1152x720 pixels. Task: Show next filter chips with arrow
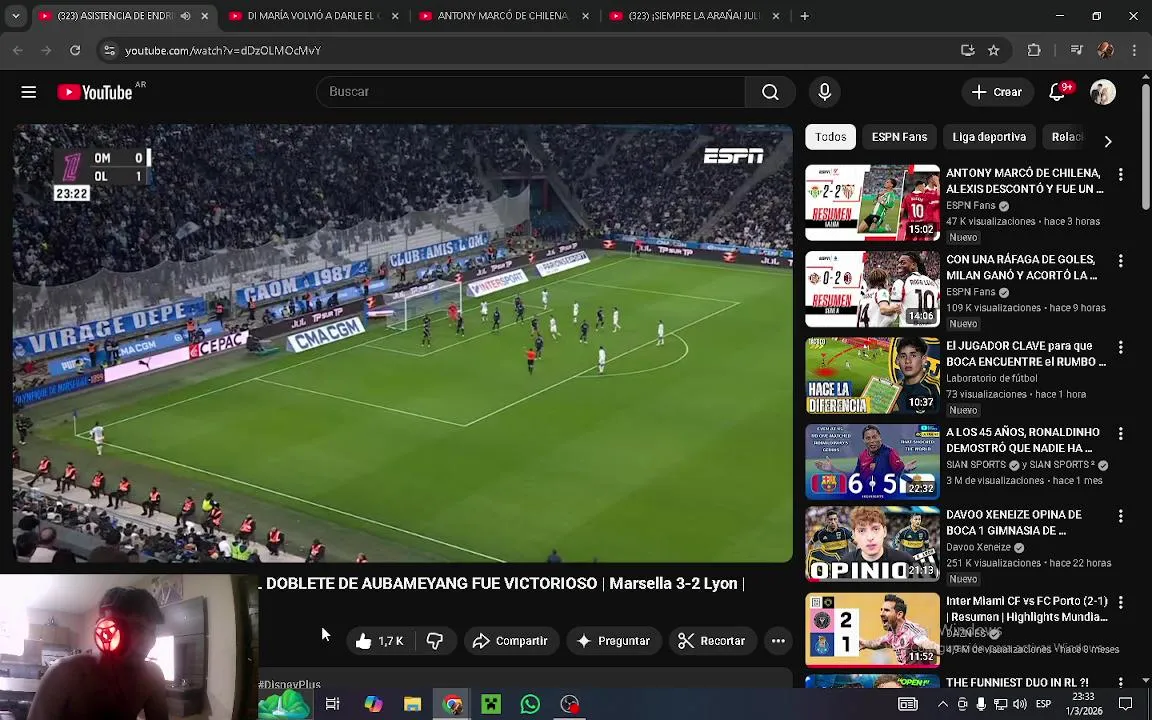pyautogui.click(x=1108, y=141)
